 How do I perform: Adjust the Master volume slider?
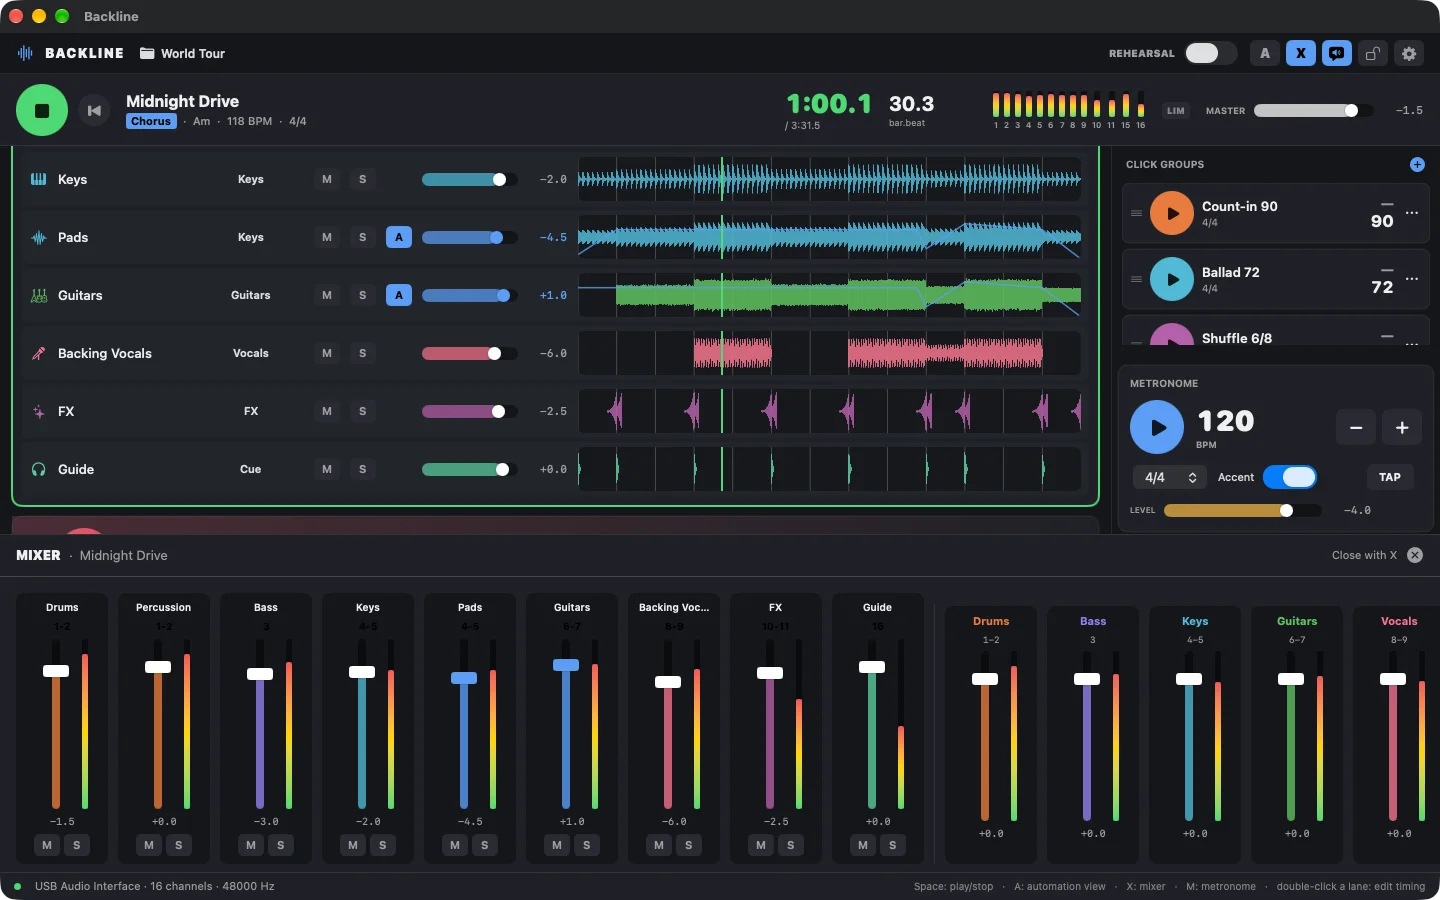click(1312, 111)
